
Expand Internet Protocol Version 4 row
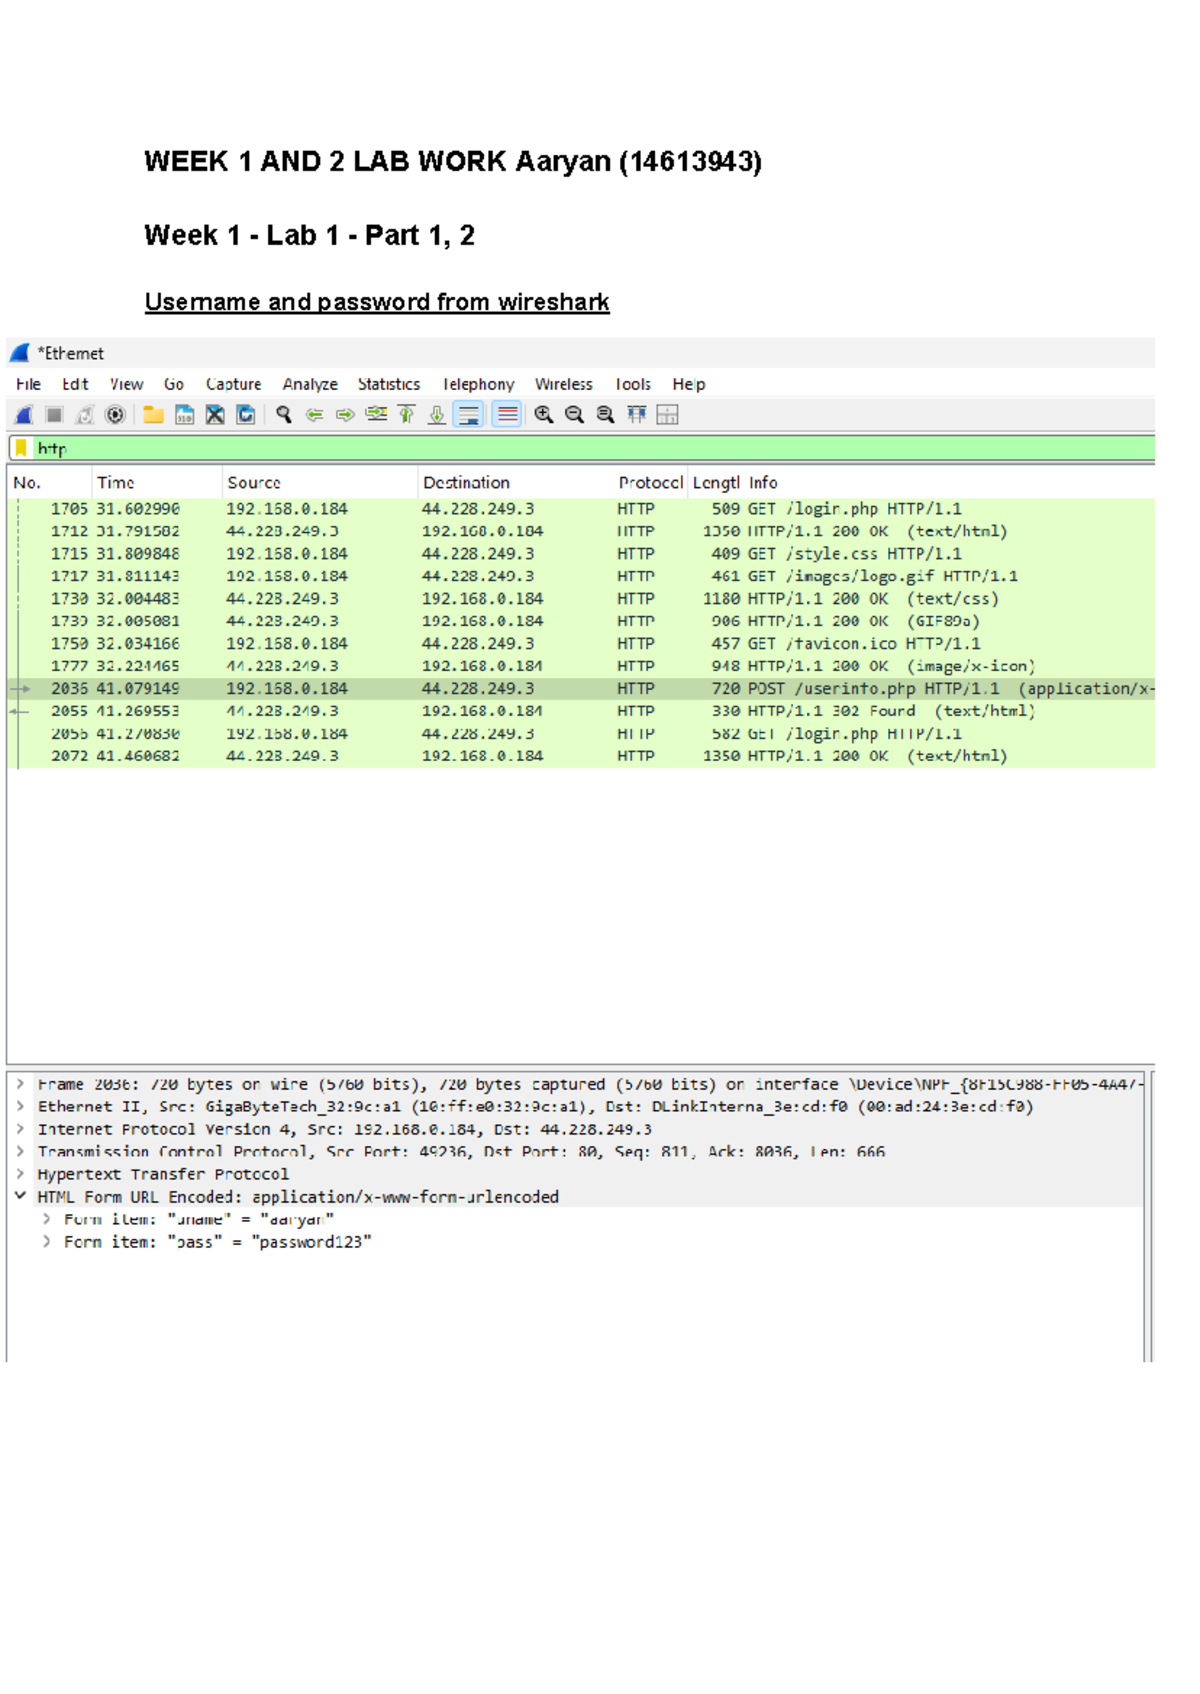(x=20, y=1129)
